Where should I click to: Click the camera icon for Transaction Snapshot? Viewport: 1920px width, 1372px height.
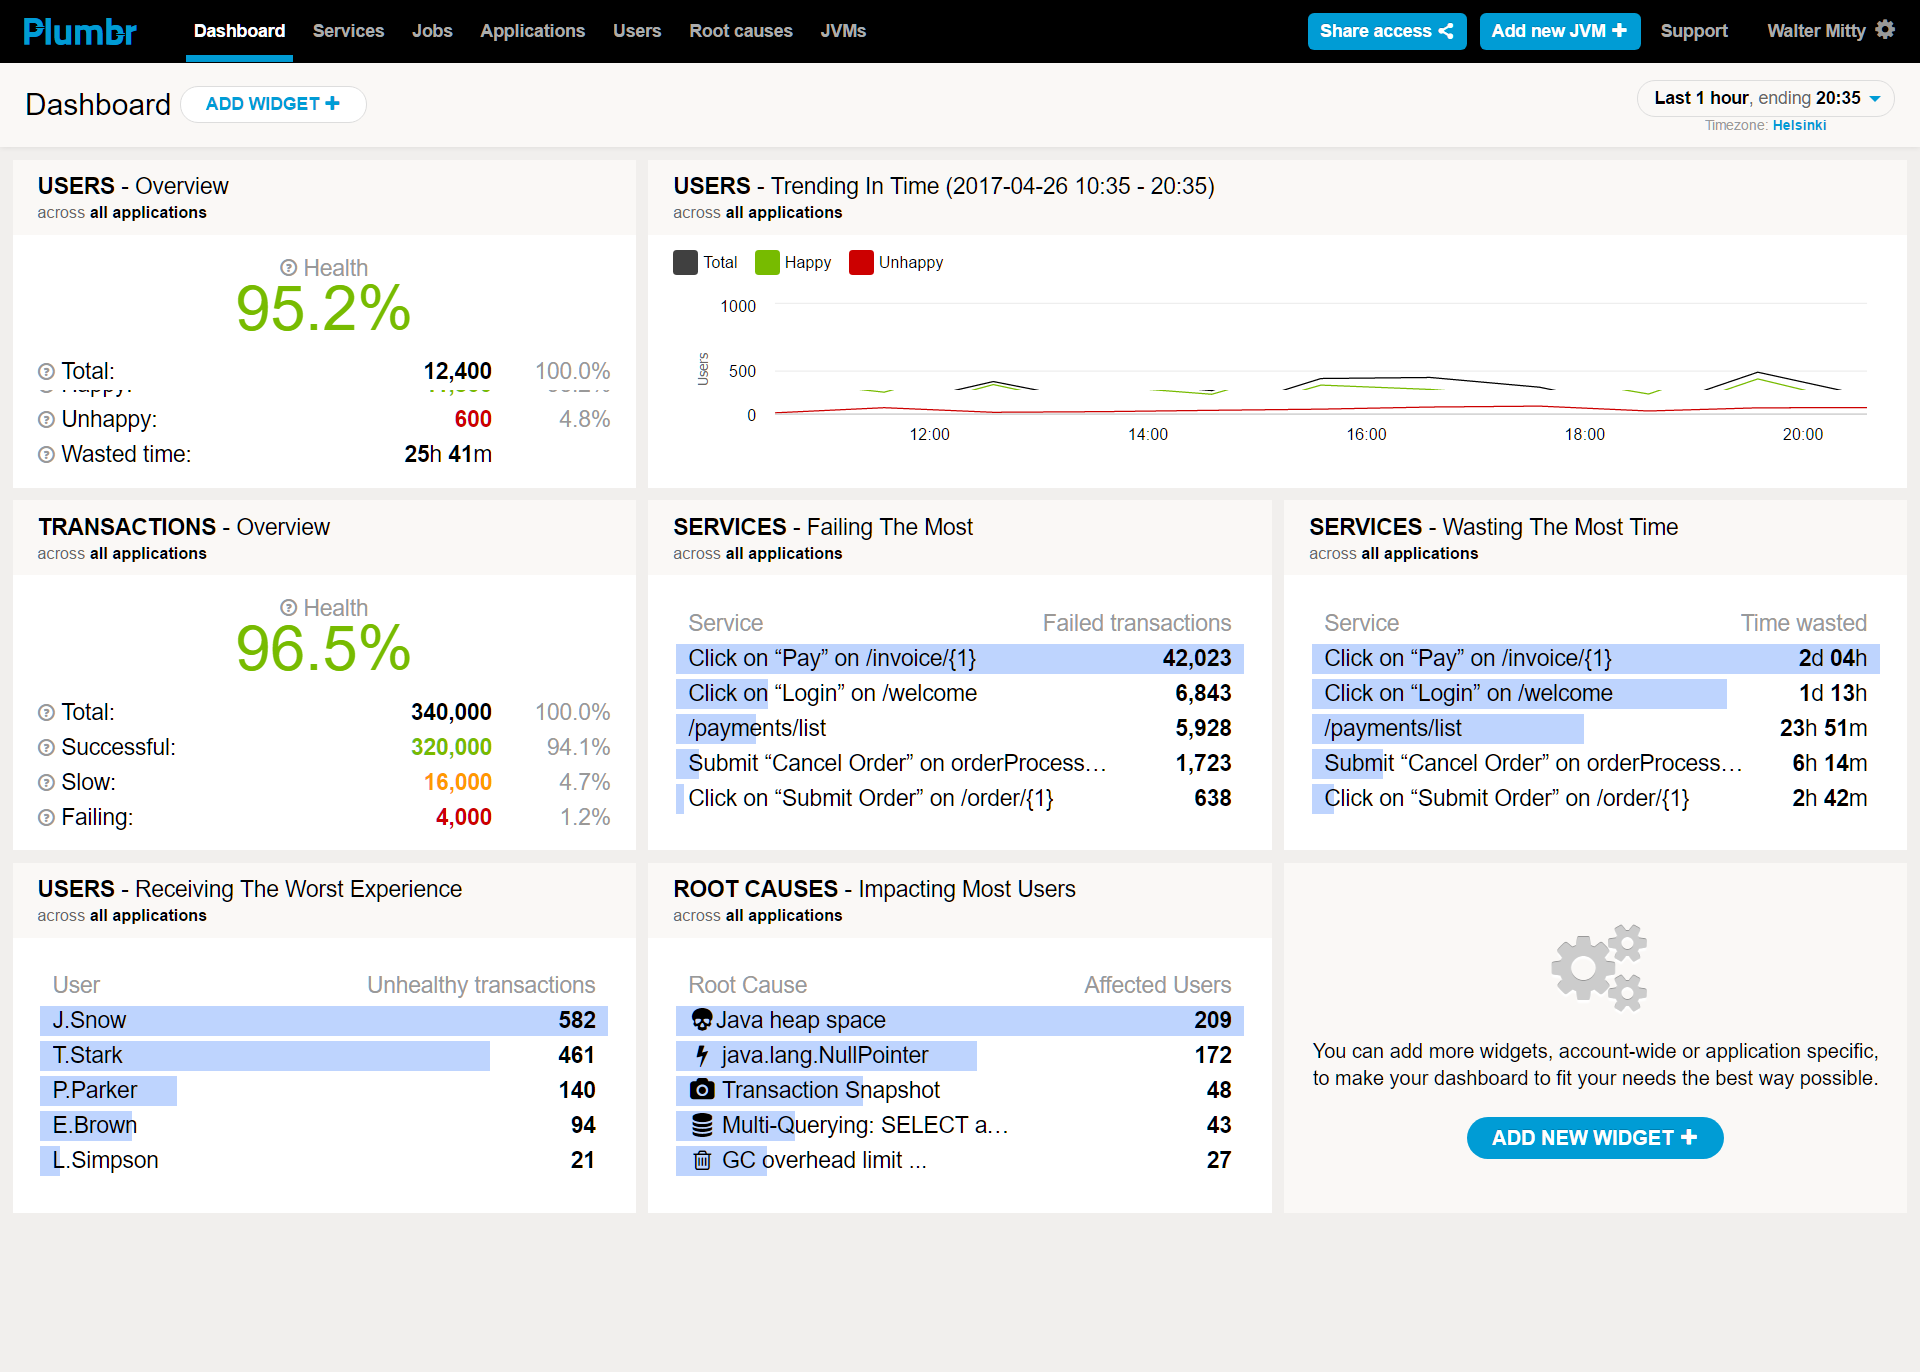[702, 1090]
